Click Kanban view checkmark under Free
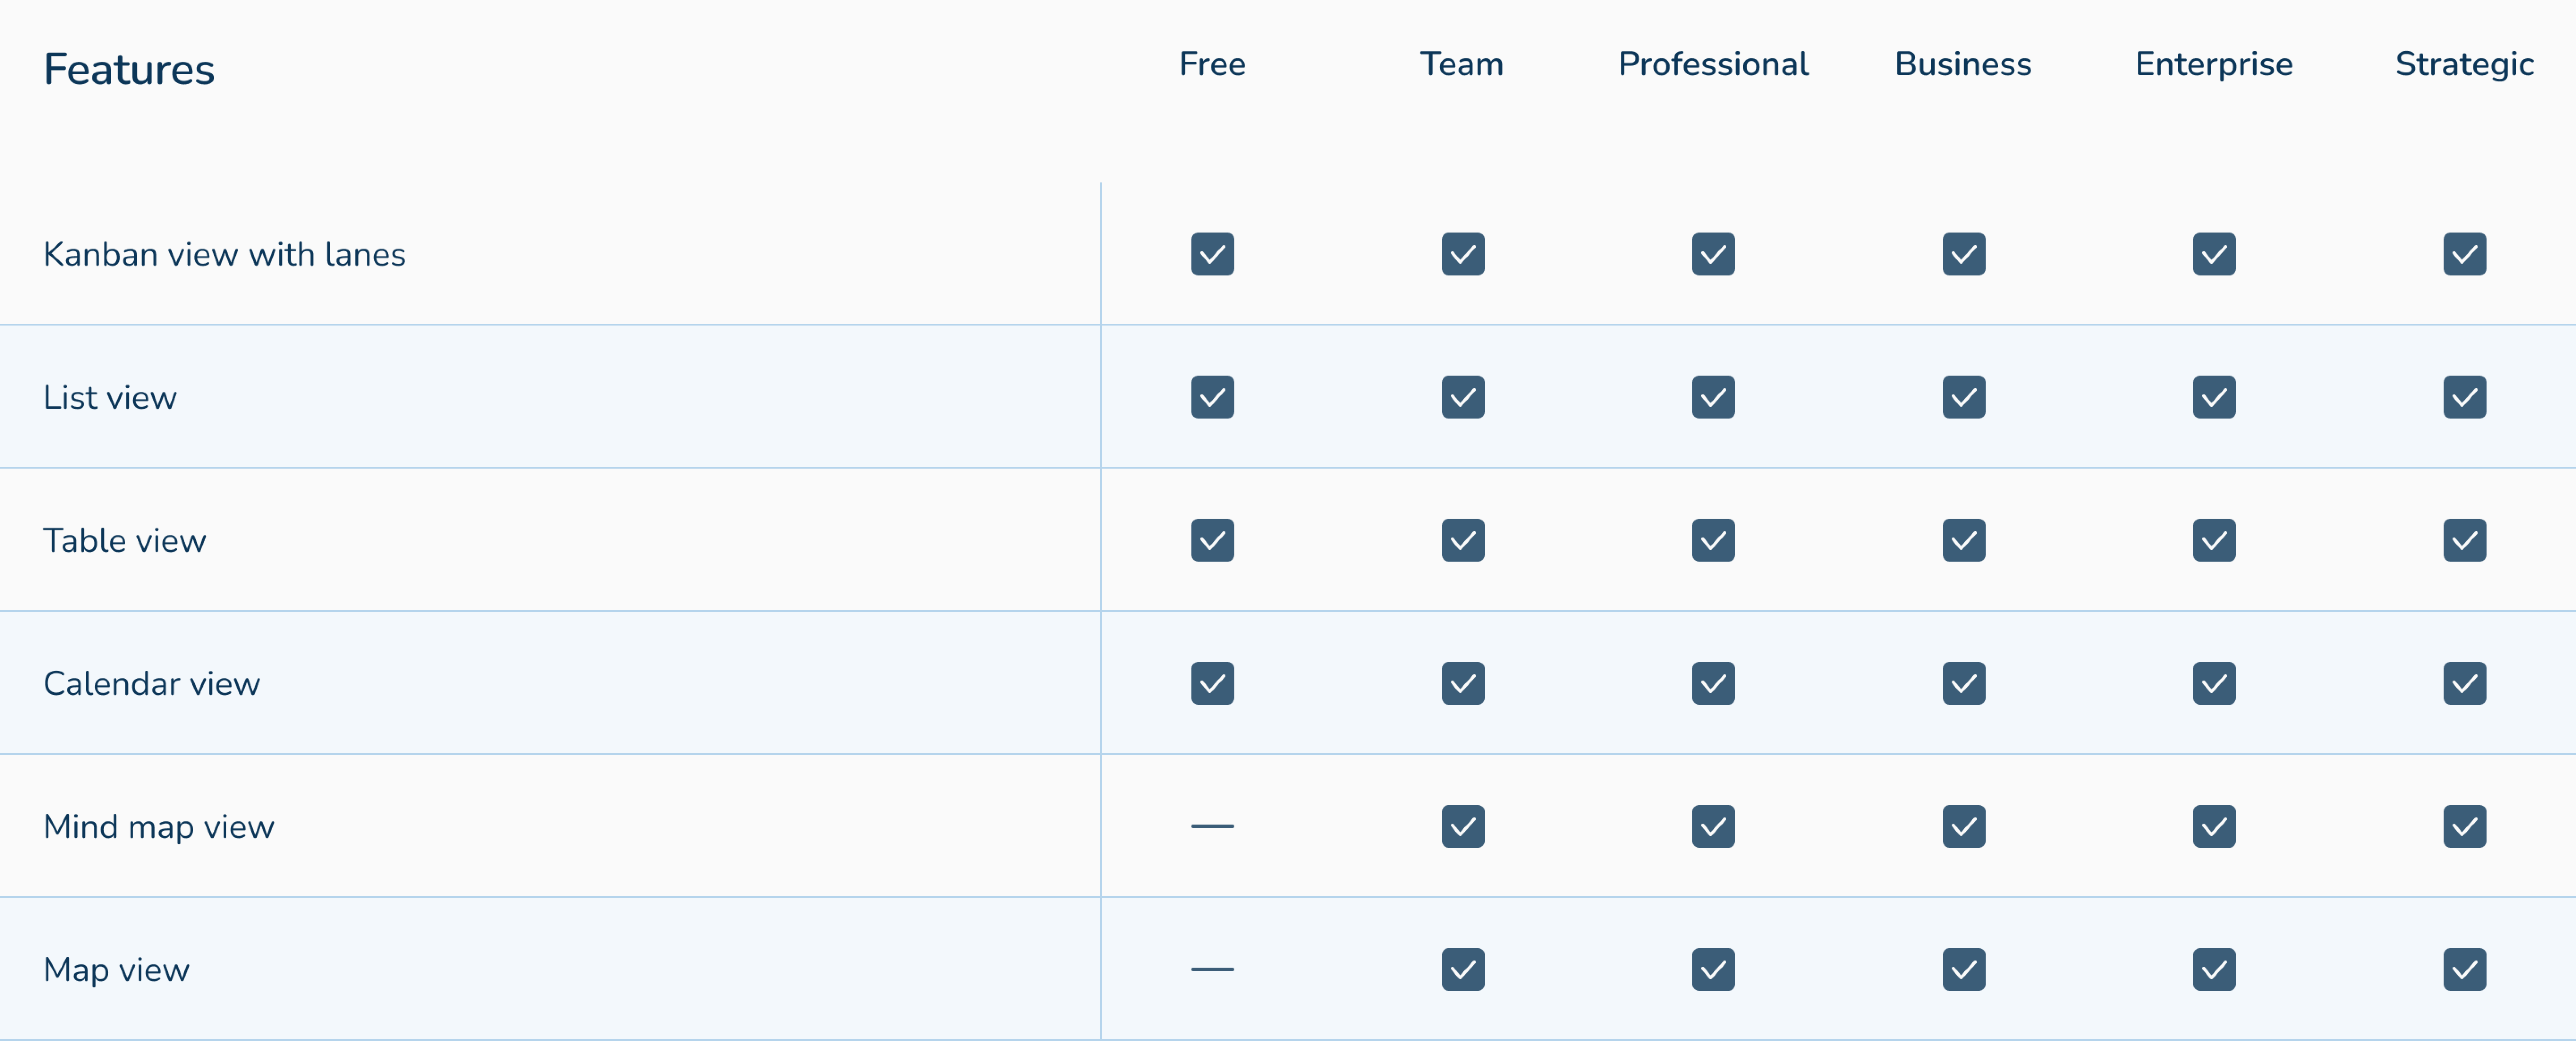This screenshot has width=2576, height=1041. click(x=1212, y=254)
